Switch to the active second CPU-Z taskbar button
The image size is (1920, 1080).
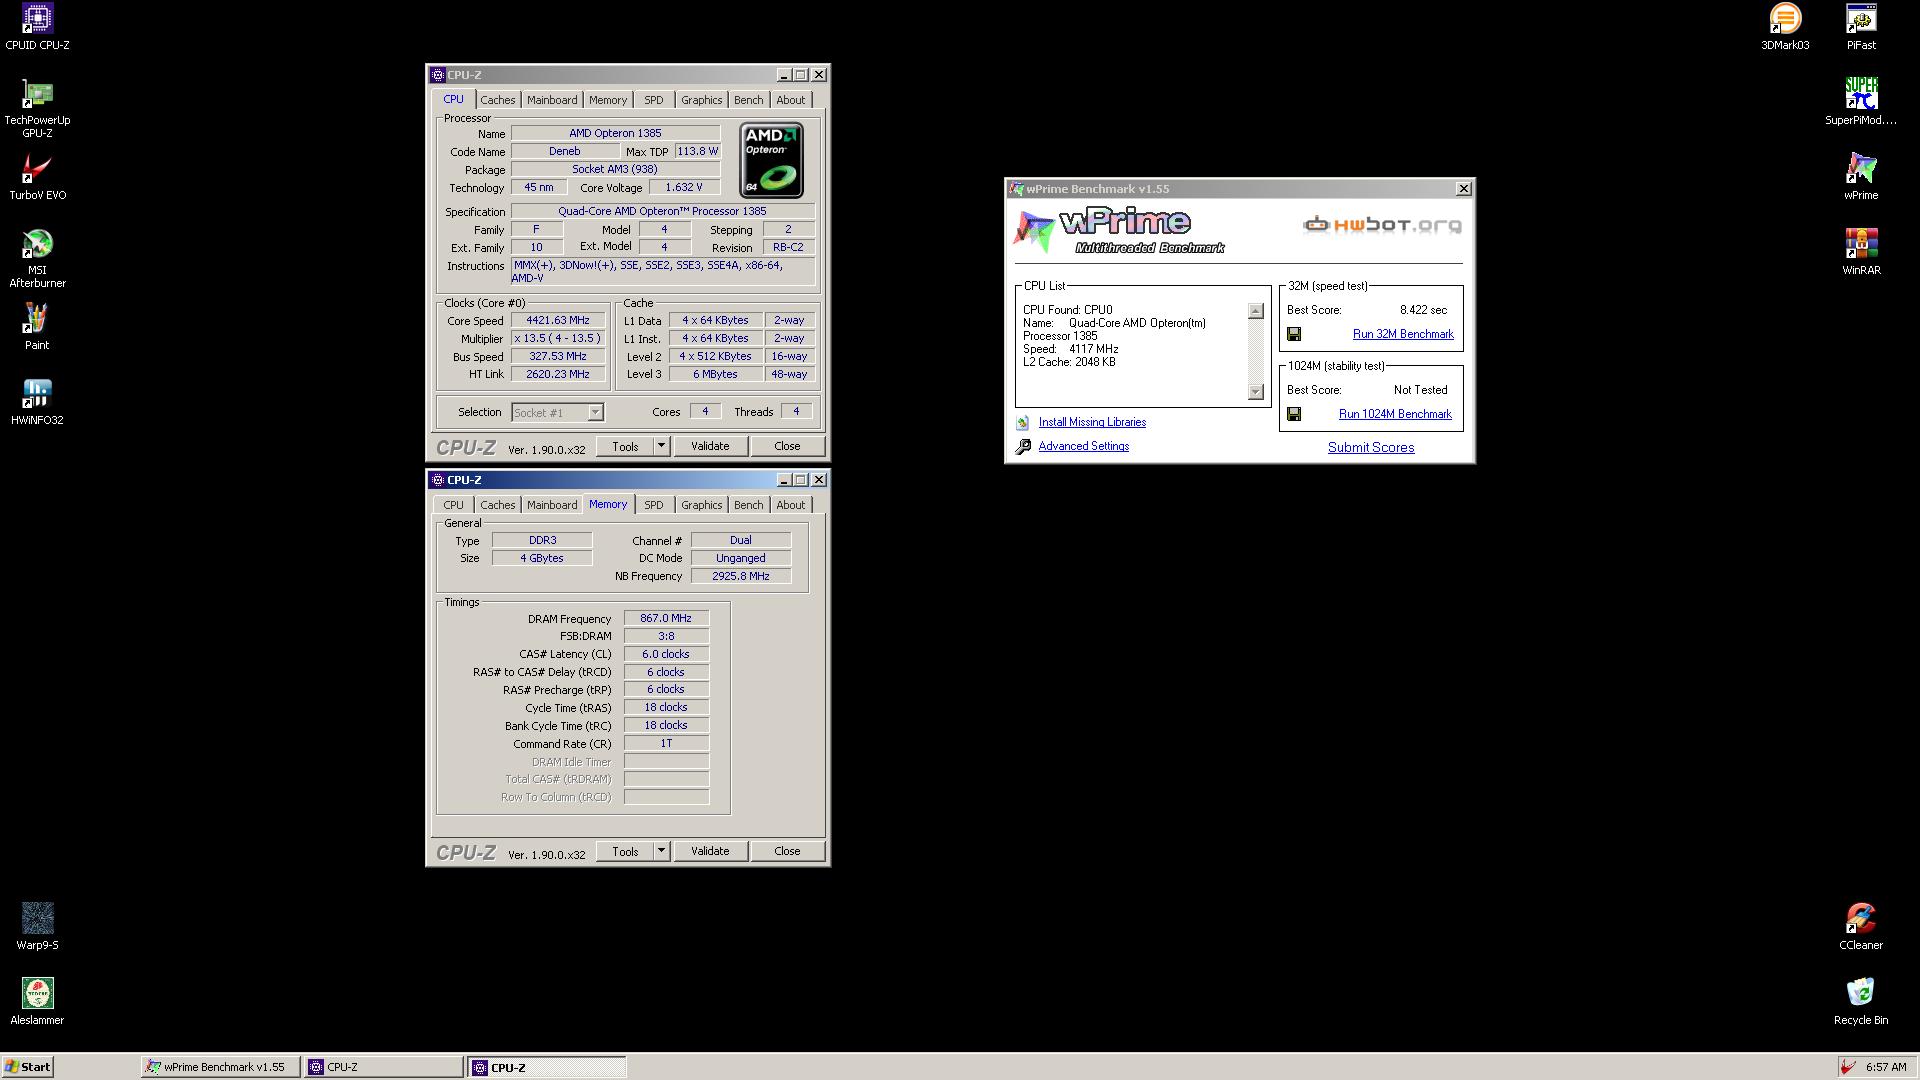[547, 1067]
